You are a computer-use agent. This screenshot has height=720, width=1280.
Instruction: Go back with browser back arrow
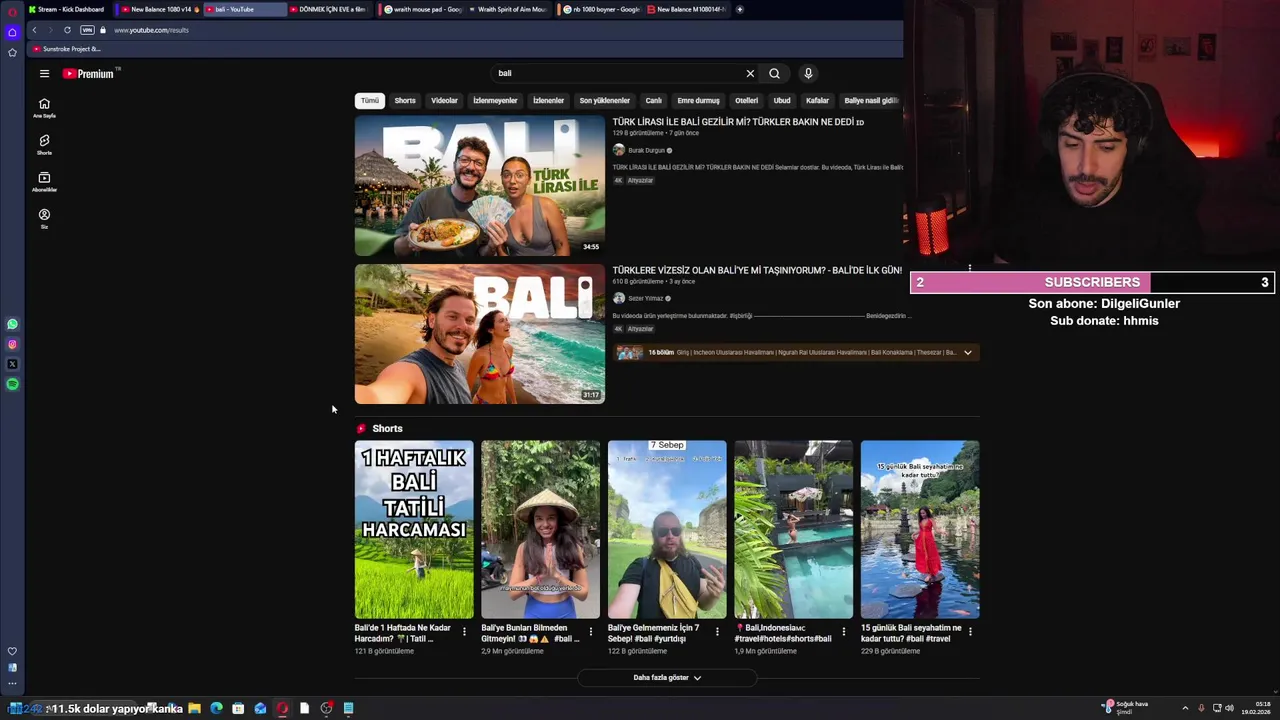tap(34, 30)
